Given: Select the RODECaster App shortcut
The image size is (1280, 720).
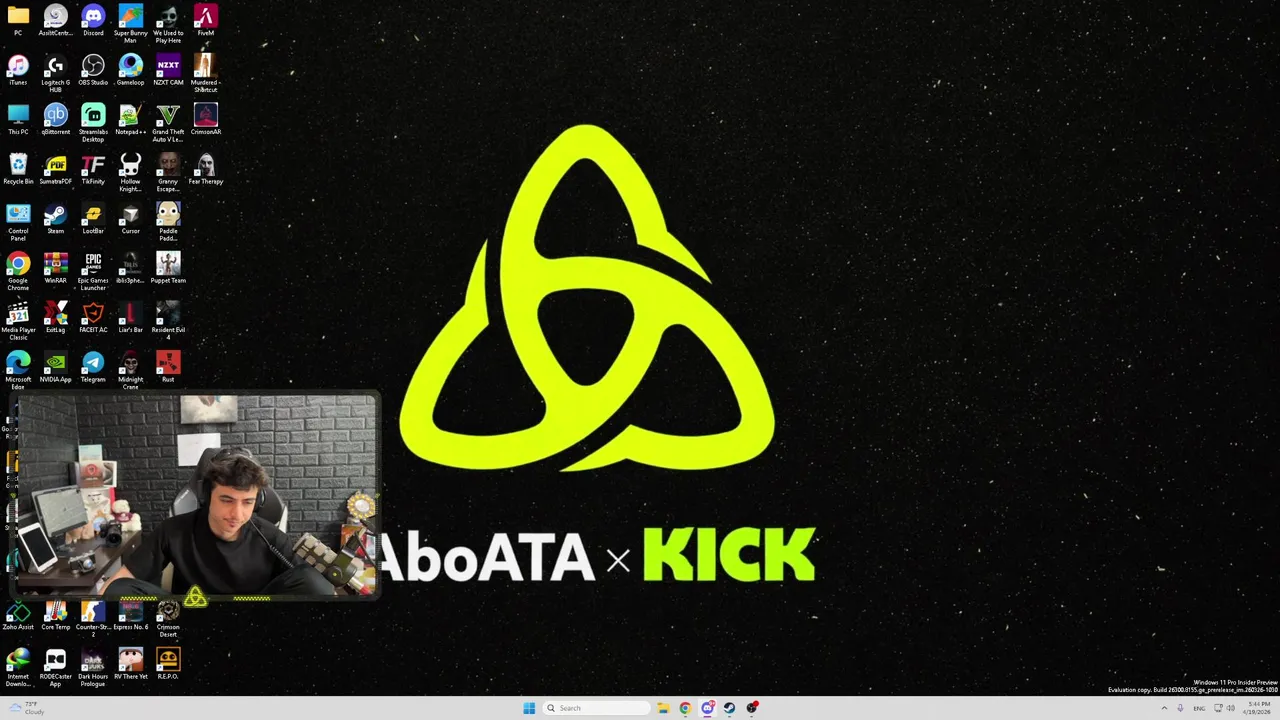Looking at the screenshot, I should tap(55, 668).
